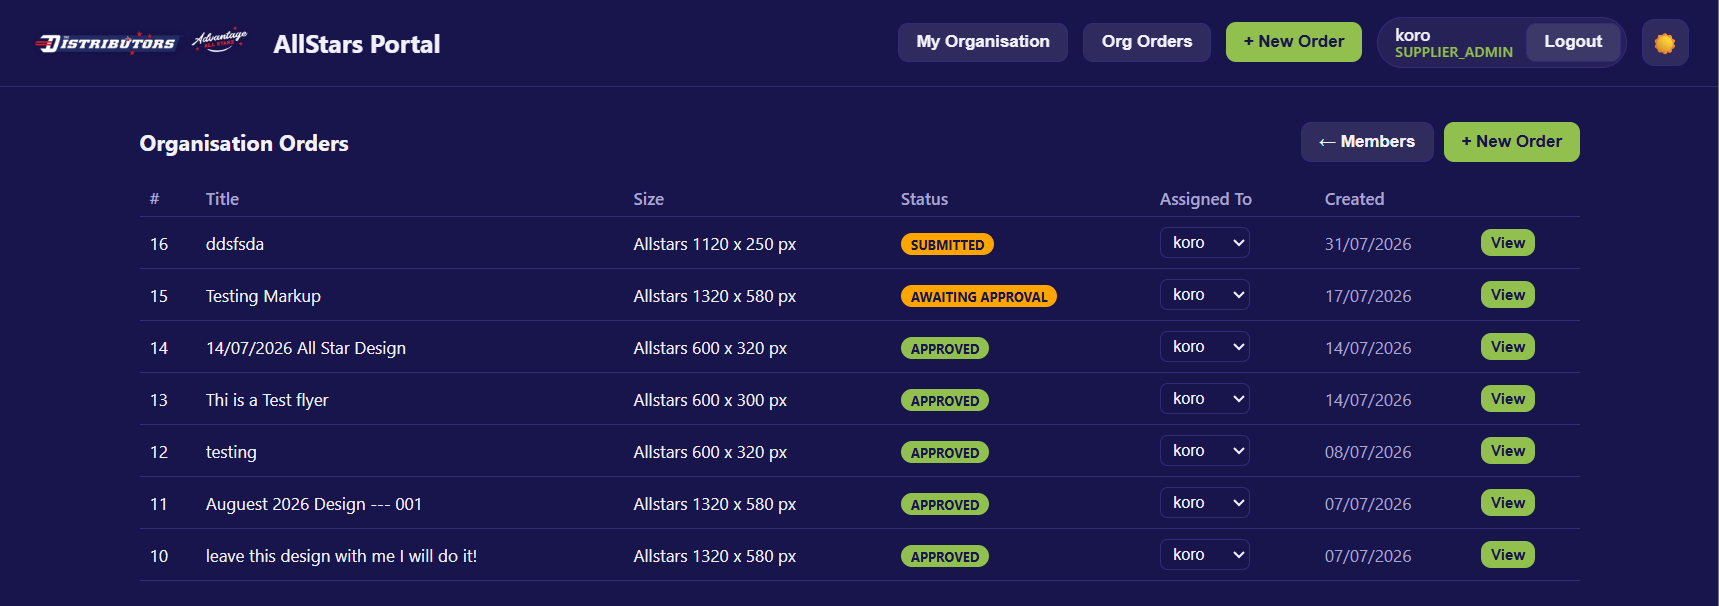1719x606 pixels.
Task: Click the Auguest 2026 Design --- 001 title
Action: tap(314, 504)
